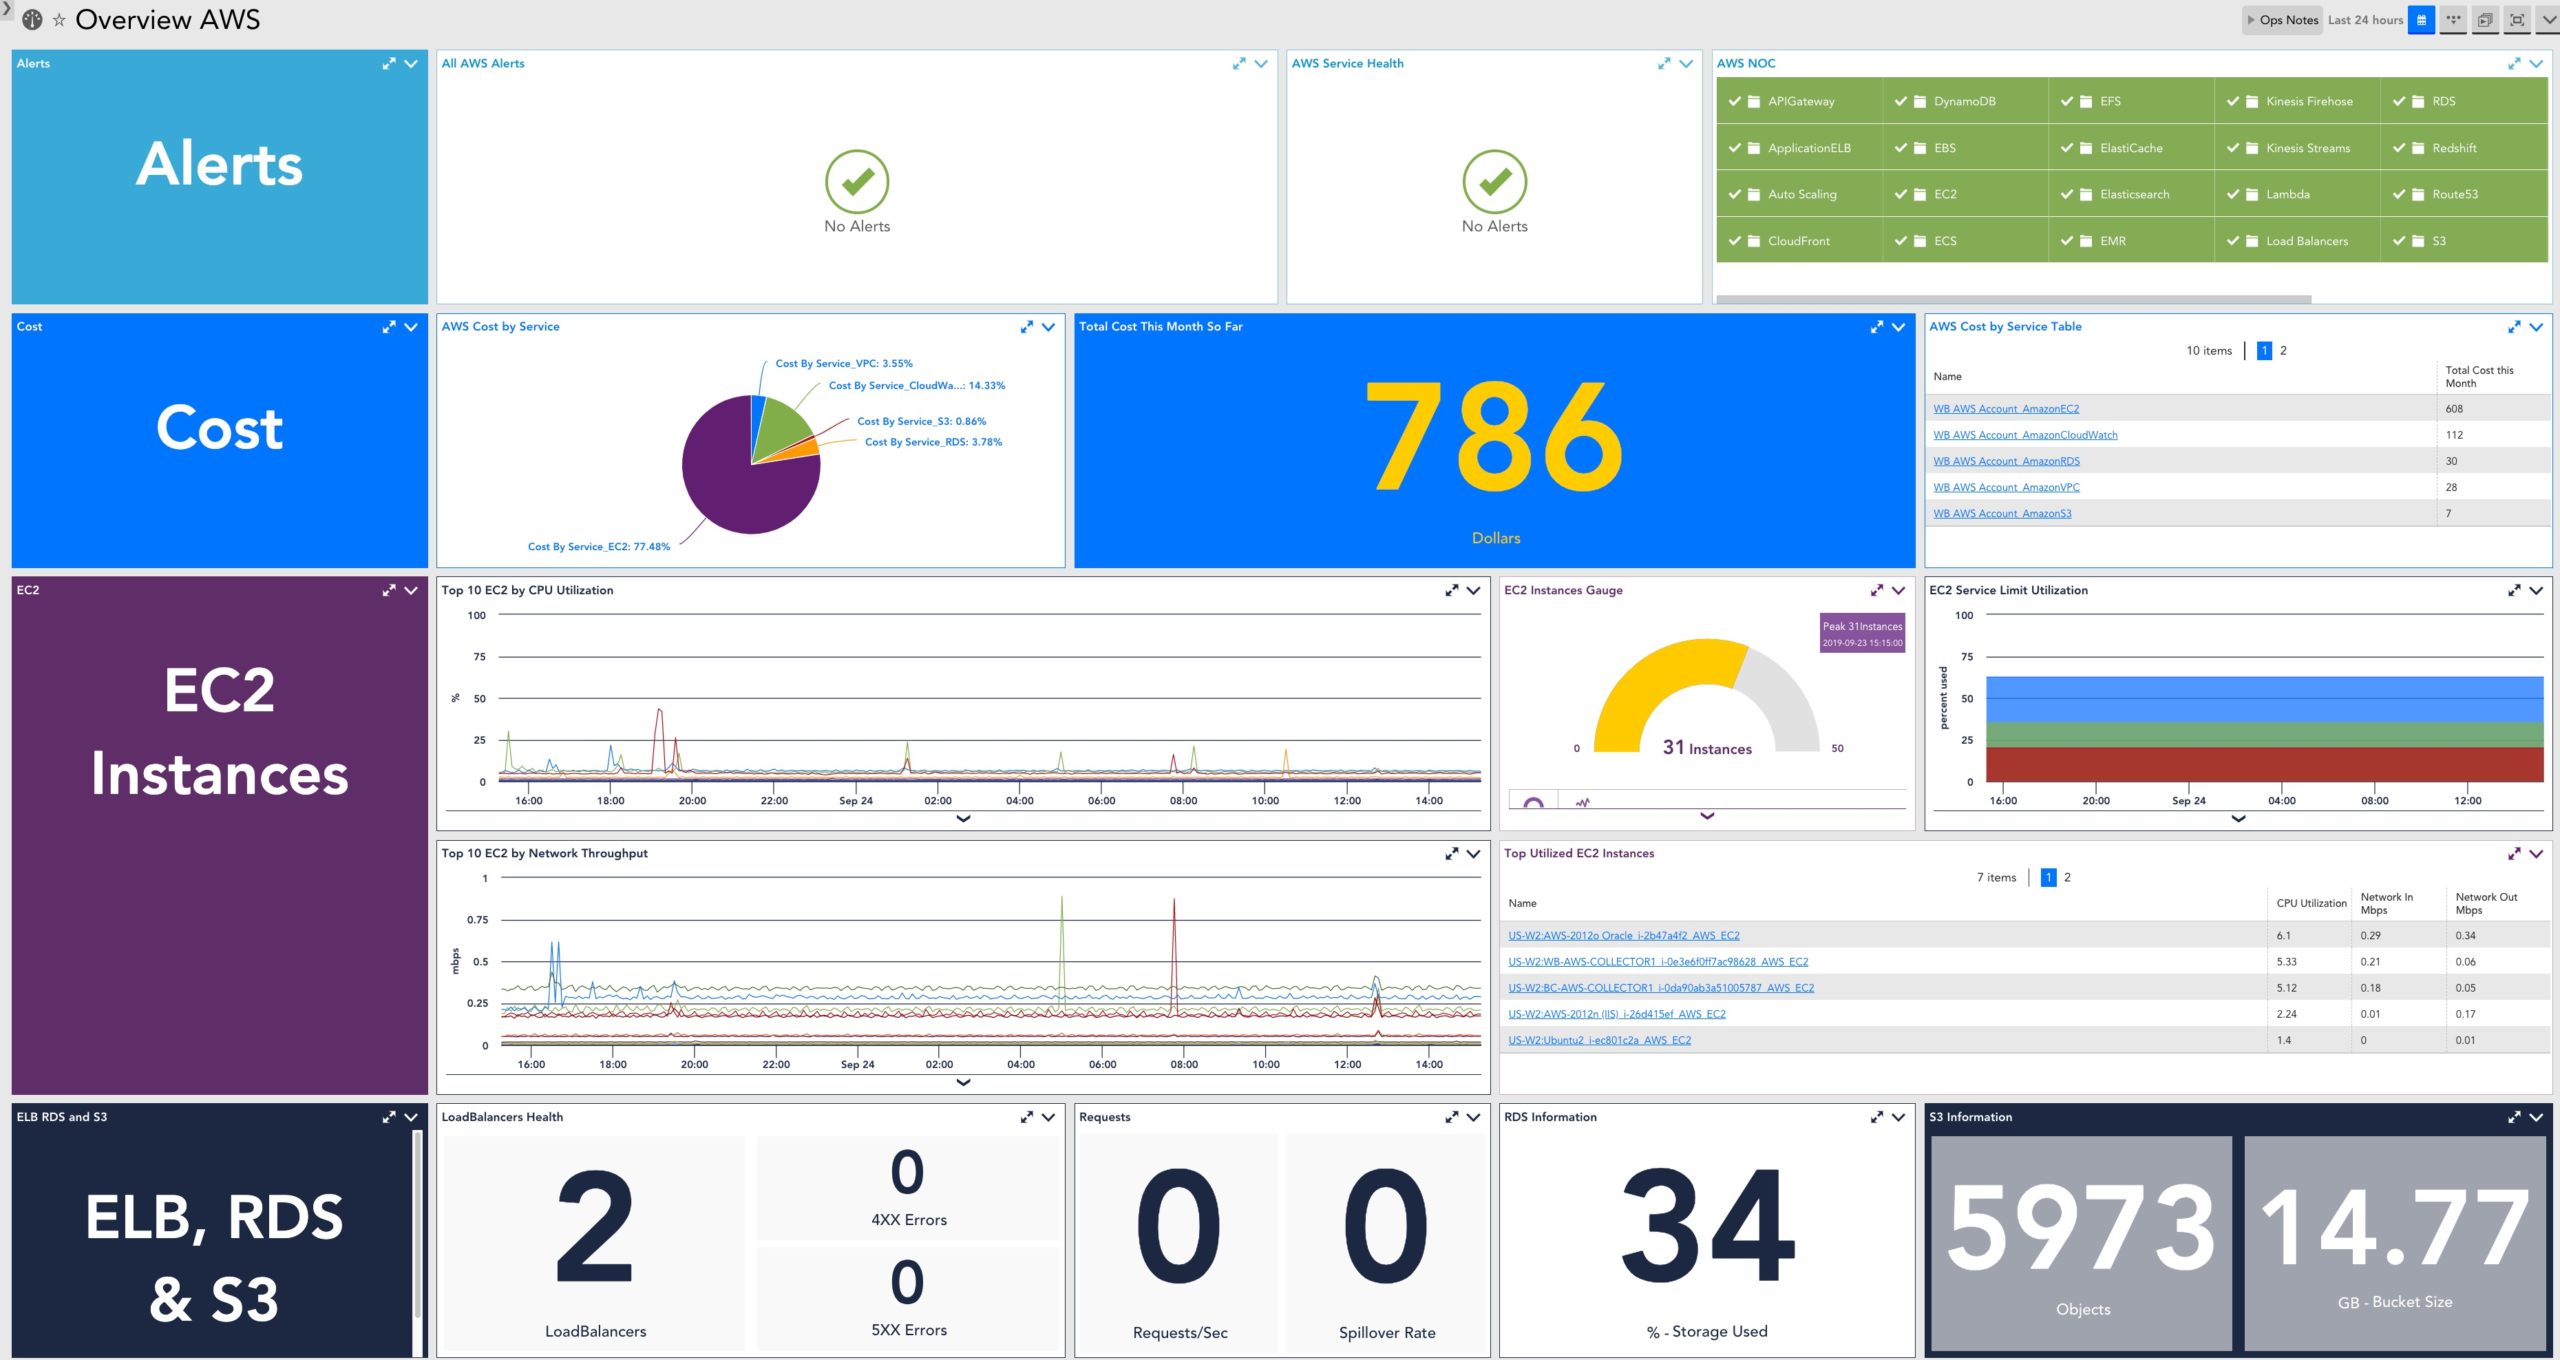
Task: Open the Ops Notes menu in the top bar
Action: coord(2283,19)
